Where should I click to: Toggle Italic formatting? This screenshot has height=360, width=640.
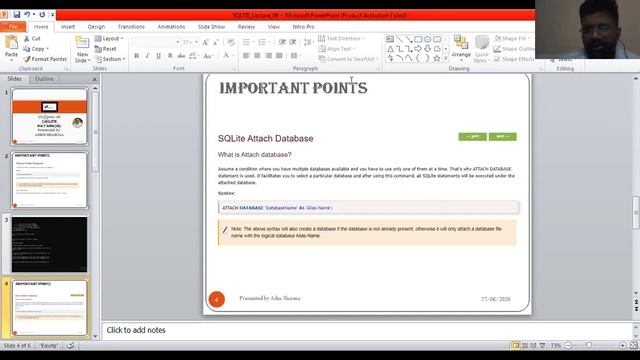(147, 56)
